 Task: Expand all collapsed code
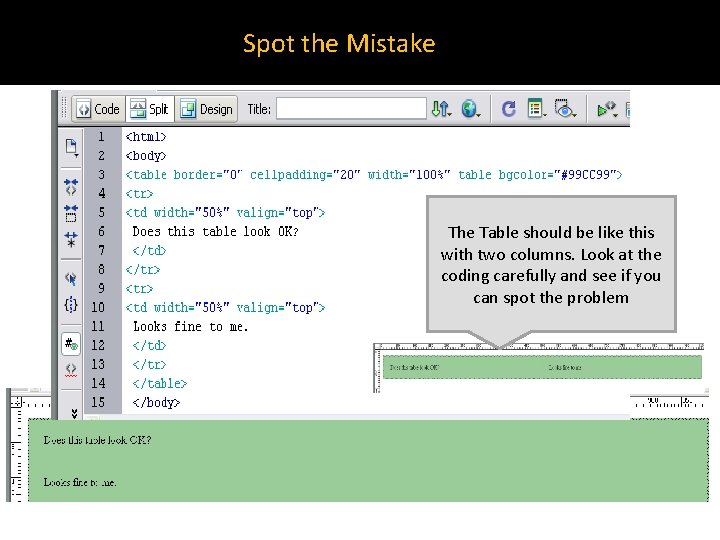(x=71, y=240)
